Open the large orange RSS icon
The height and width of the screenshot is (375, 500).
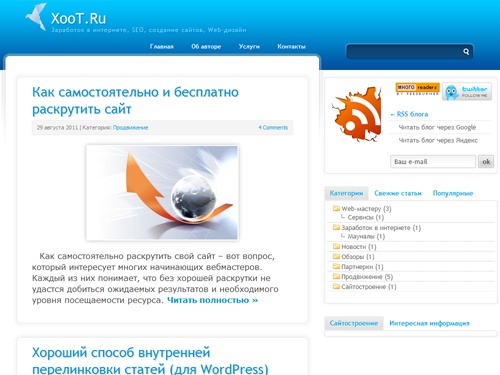[x=356, y=114]
